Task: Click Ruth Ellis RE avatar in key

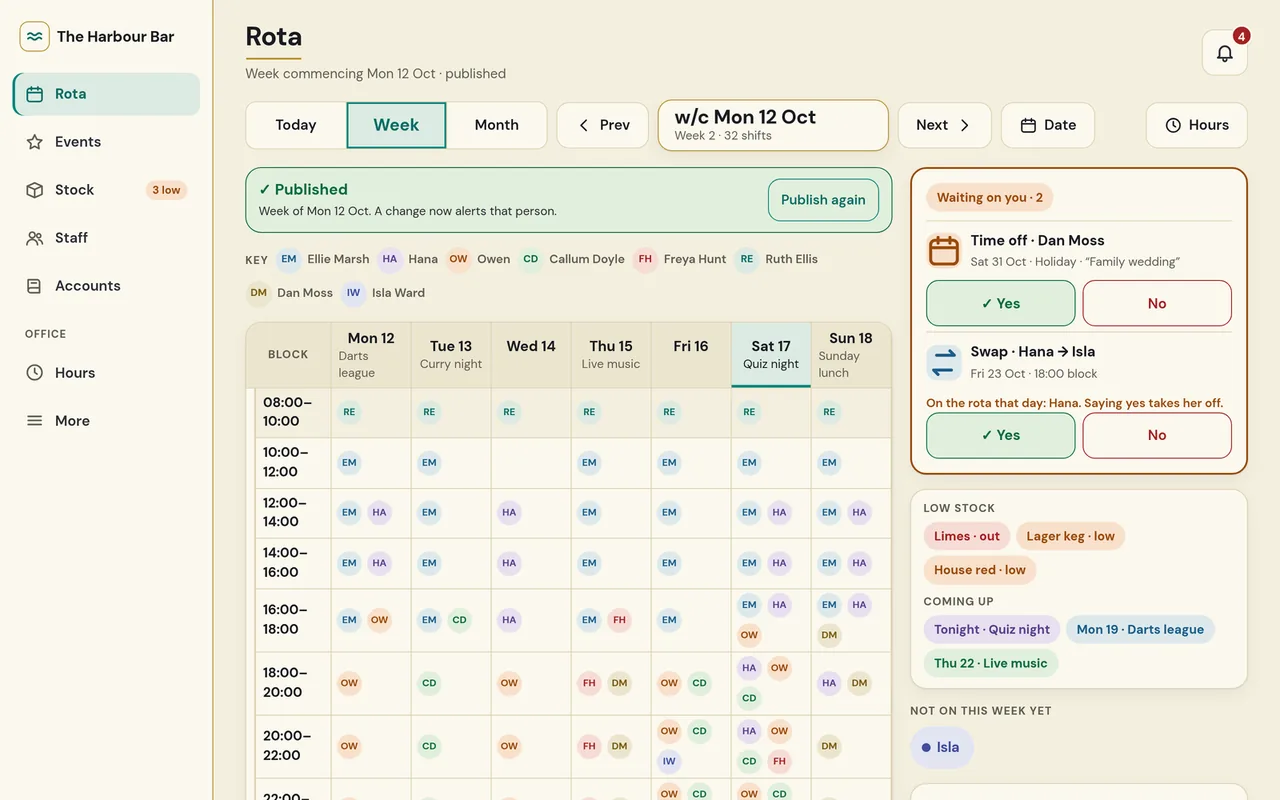Action: [747, 259]
